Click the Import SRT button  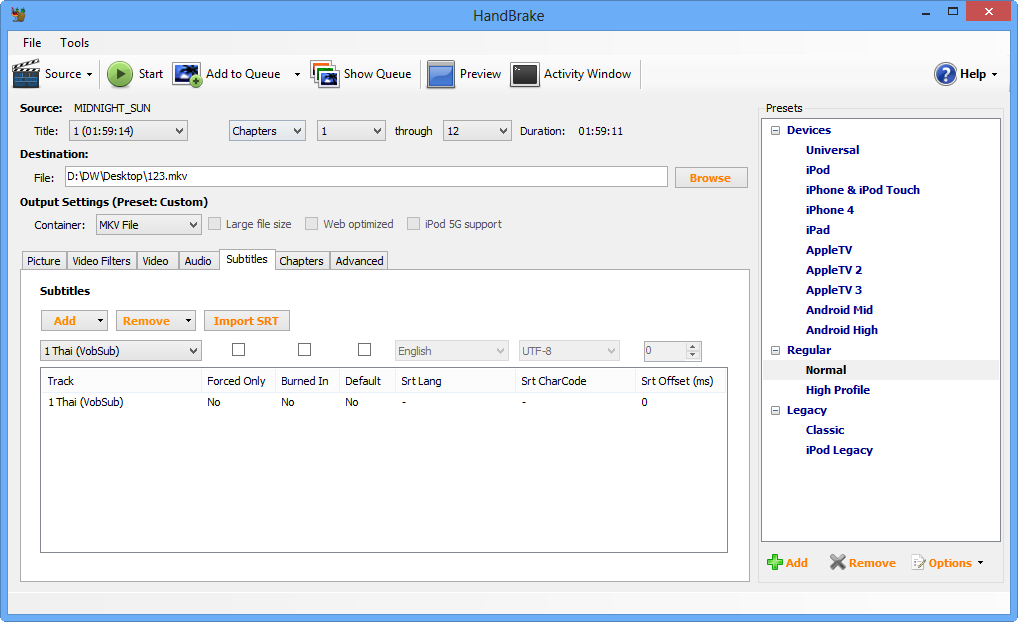click(246, 321)
